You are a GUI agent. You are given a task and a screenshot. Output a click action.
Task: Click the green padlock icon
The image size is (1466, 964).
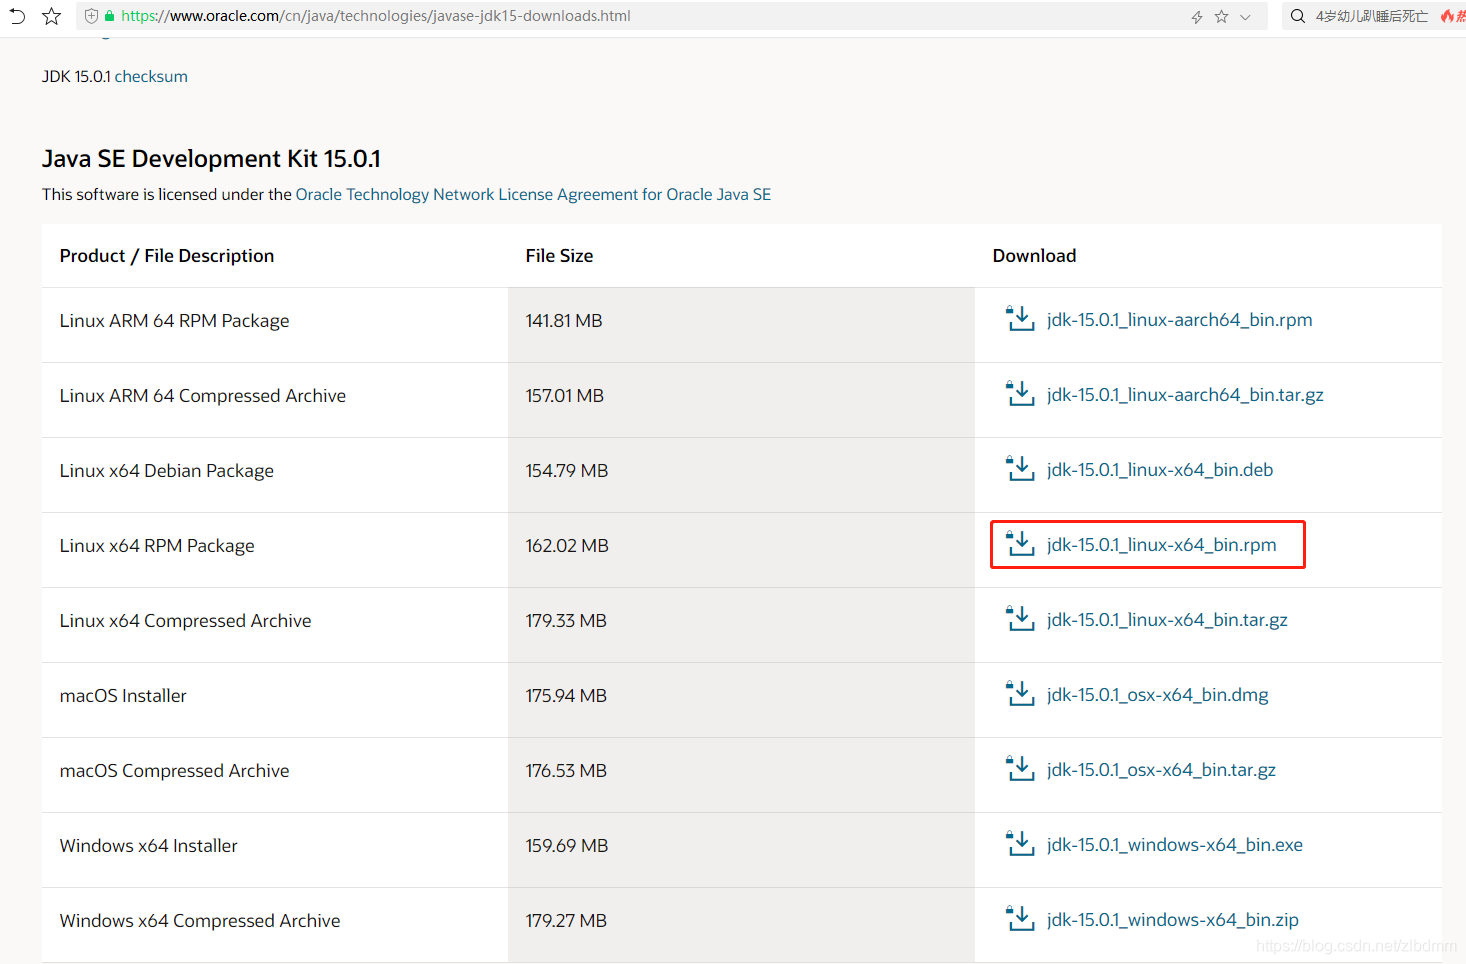click(x=110, y=16)
